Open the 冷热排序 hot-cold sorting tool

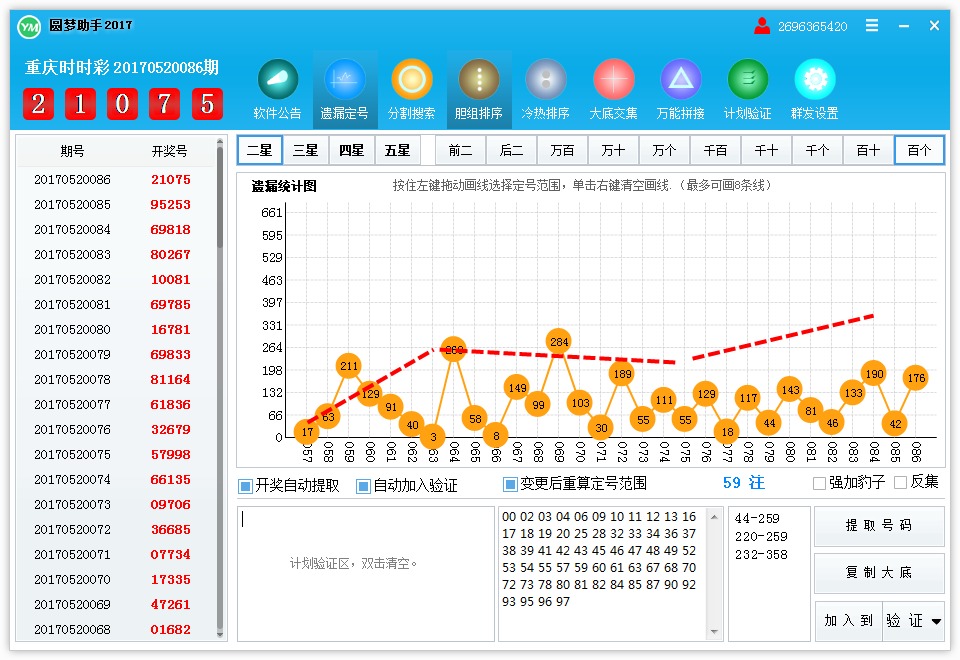[546, 88]
